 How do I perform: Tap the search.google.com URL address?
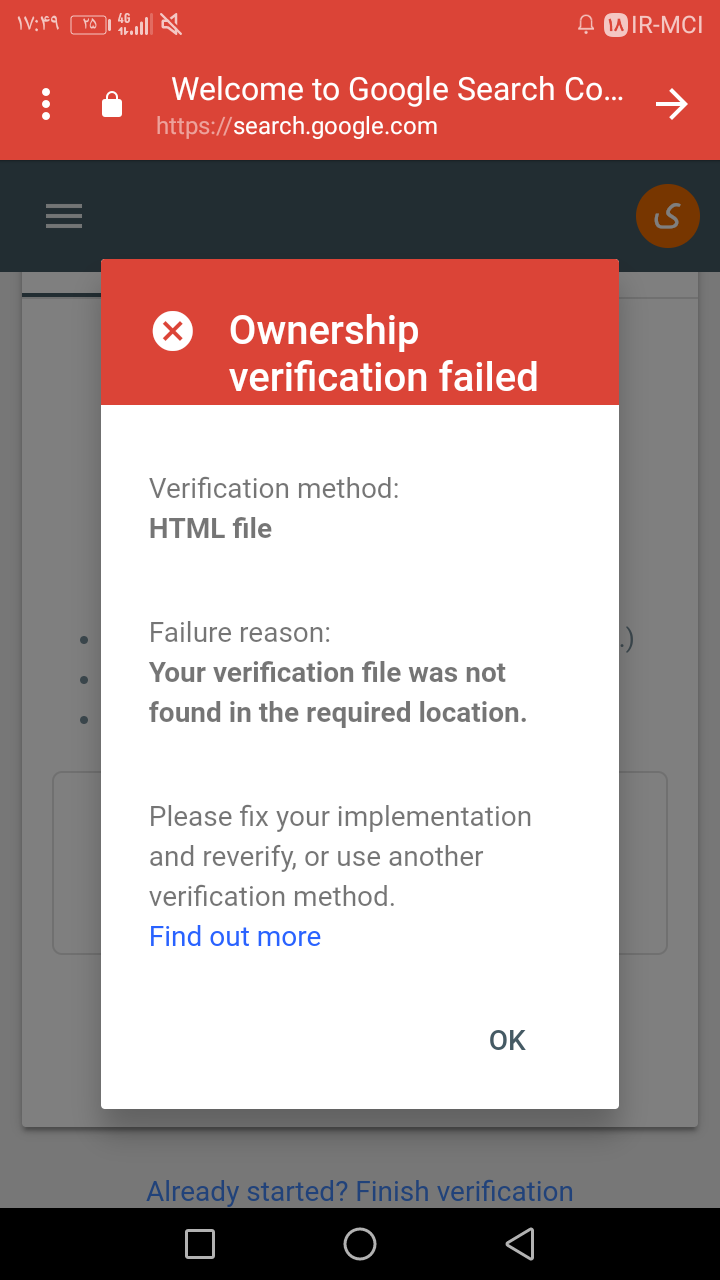point(297,126)
